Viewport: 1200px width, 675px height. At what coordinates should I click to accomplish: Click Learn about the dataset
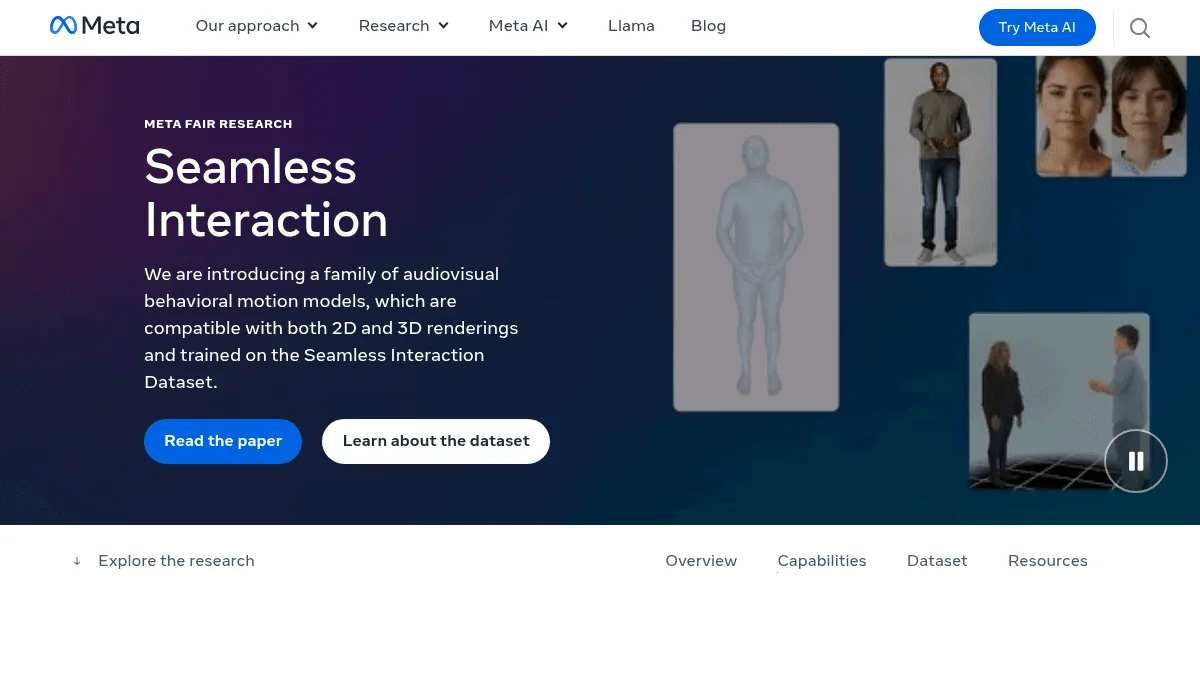click(436, 441)
